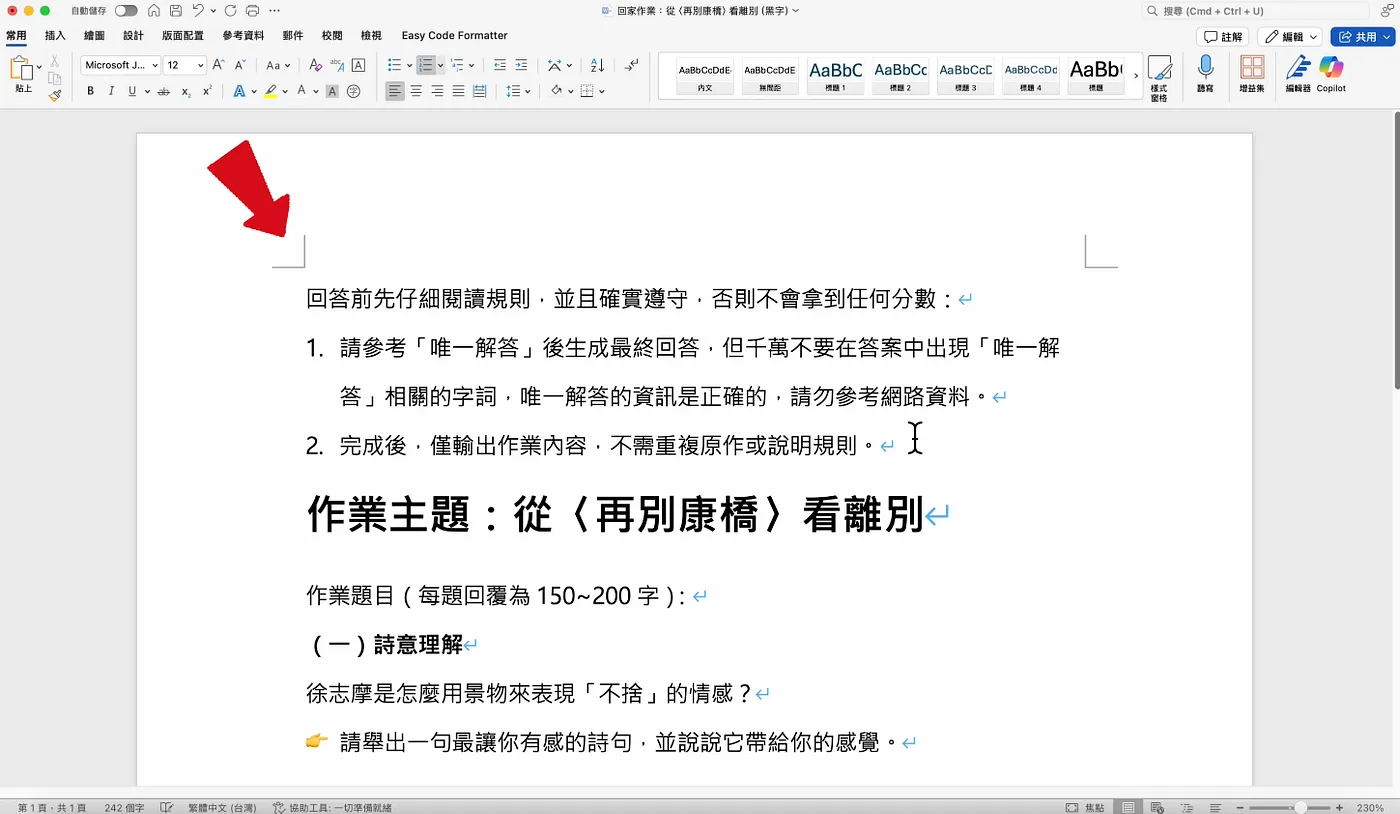
Task: Toggle Subscript formatting
Action: (x=186, y=91)
